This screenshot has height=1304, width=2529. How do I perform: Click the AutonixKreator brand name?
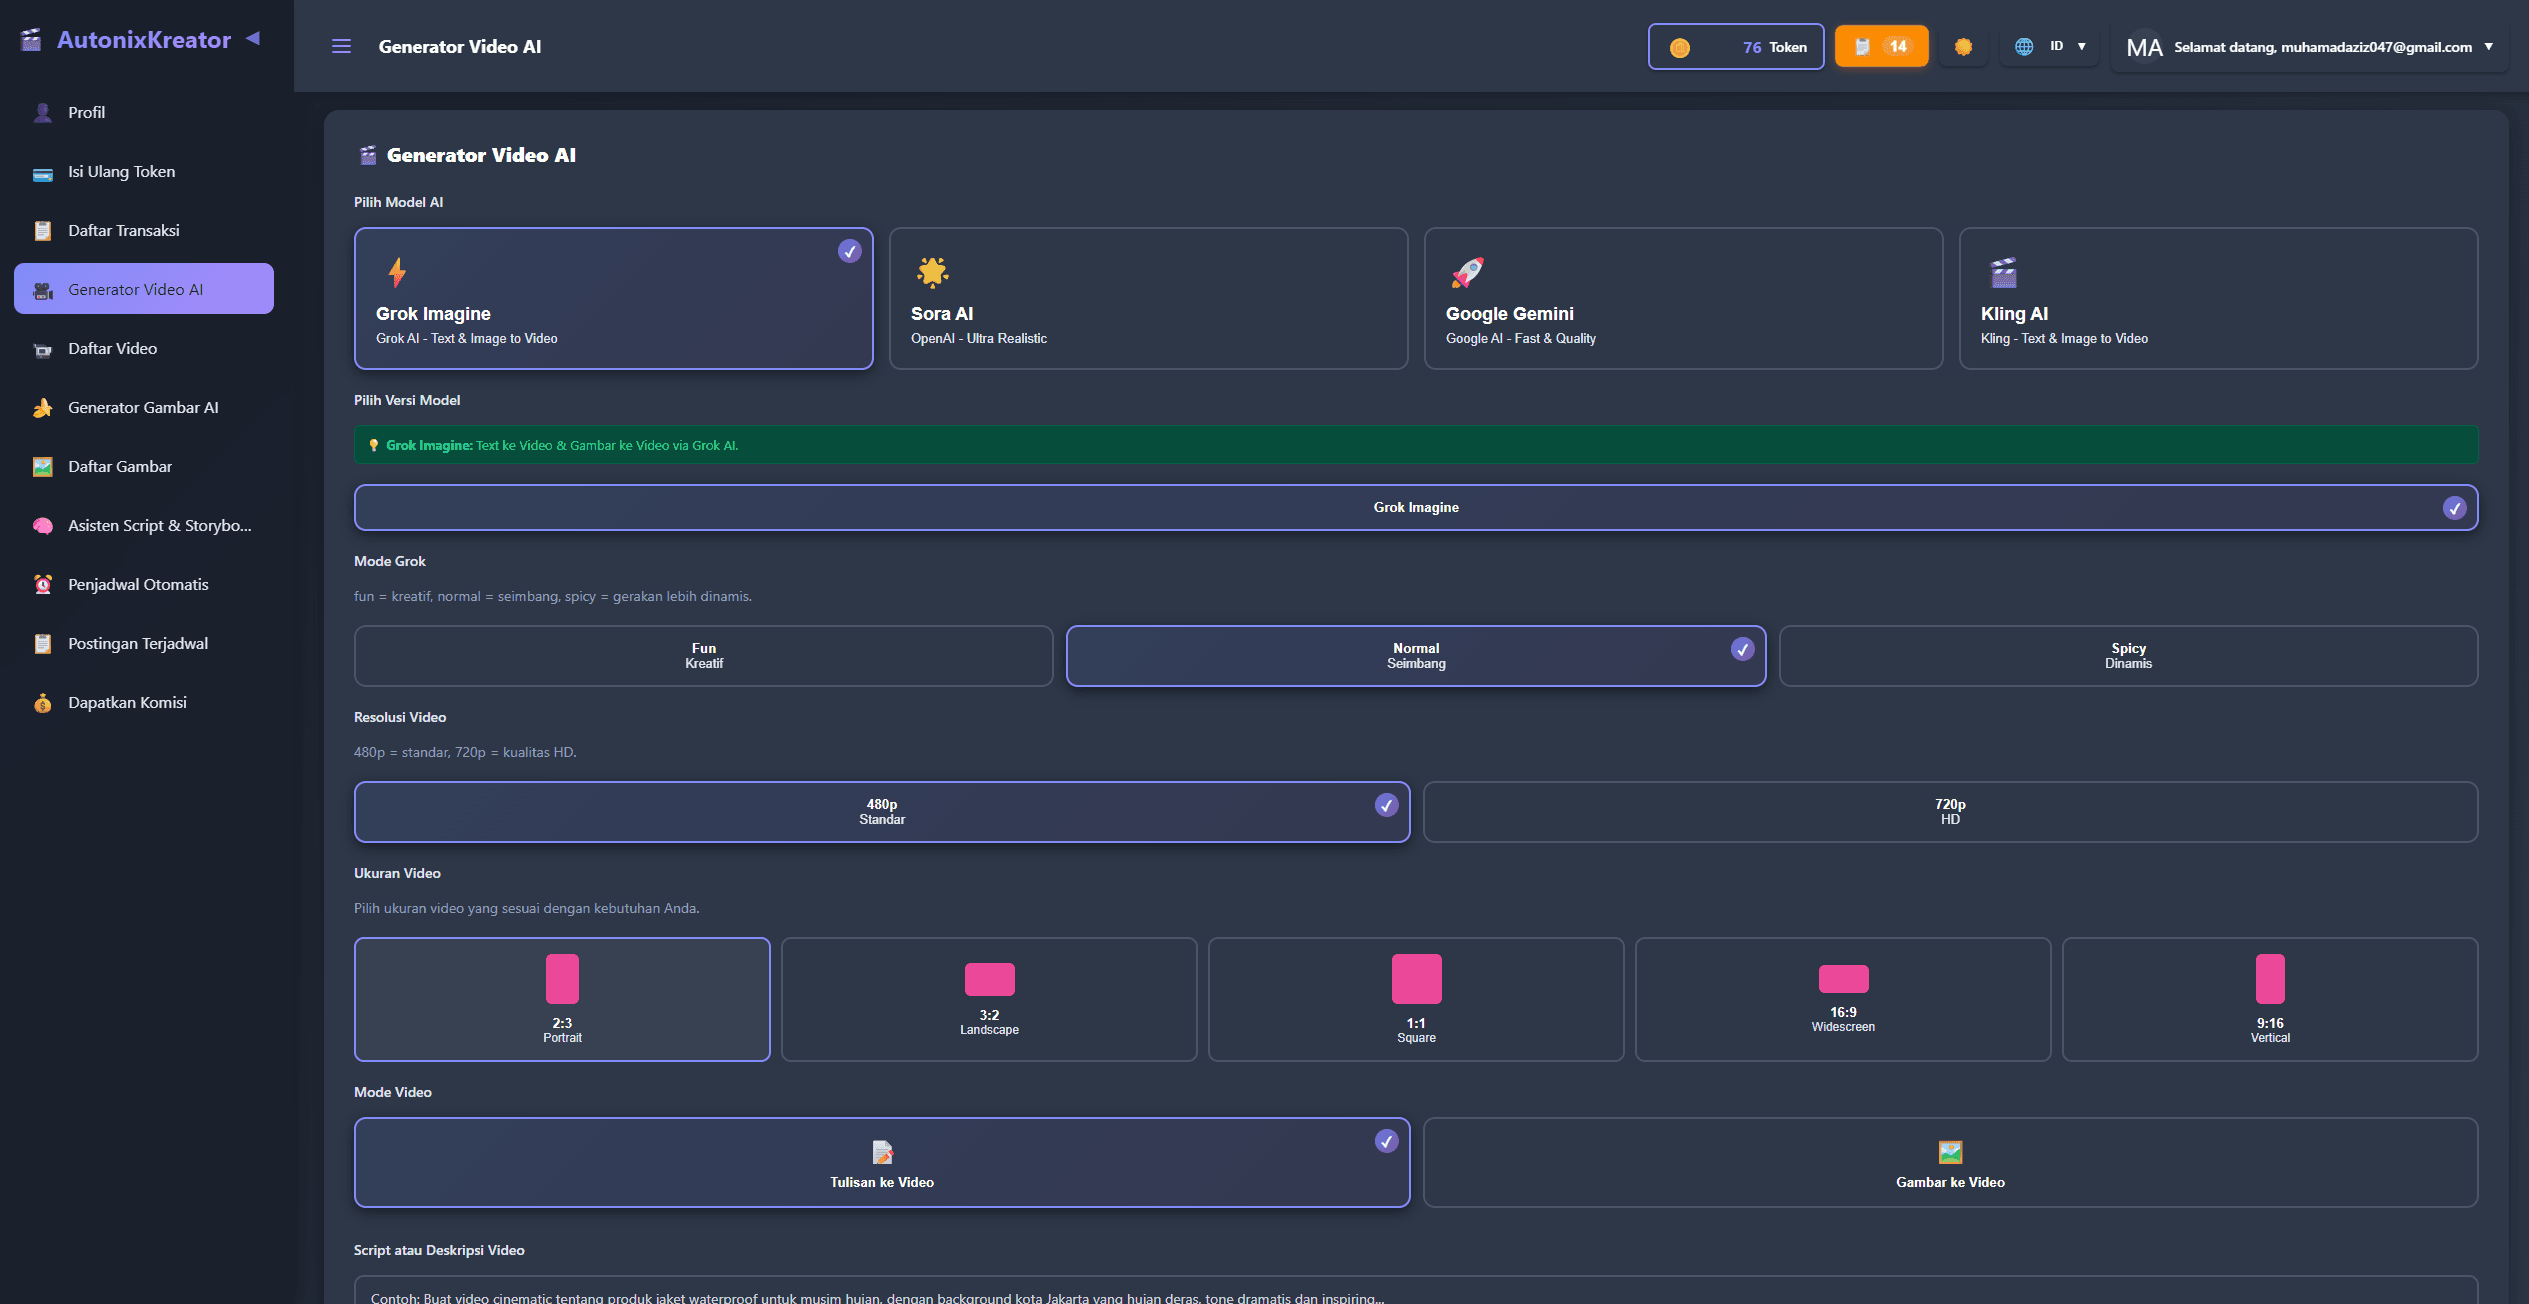144,40
